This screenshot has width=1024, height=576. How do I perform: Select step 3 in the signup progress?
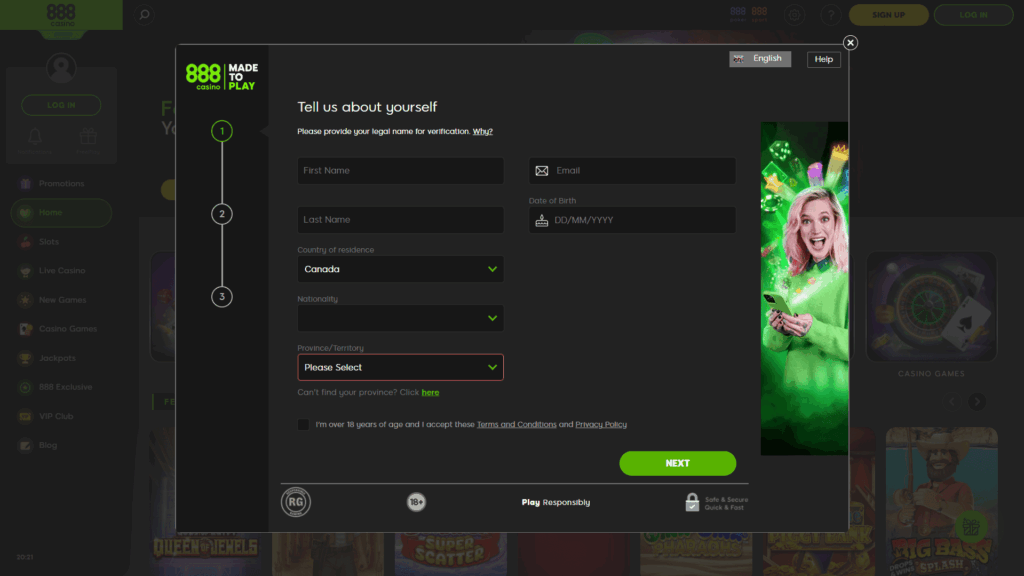(x=220, y=297)
